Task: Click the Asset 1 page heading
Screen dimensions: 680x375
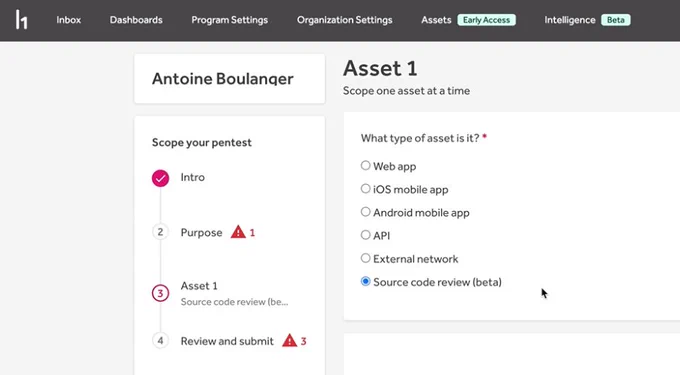Action: (x=380, y=68)
